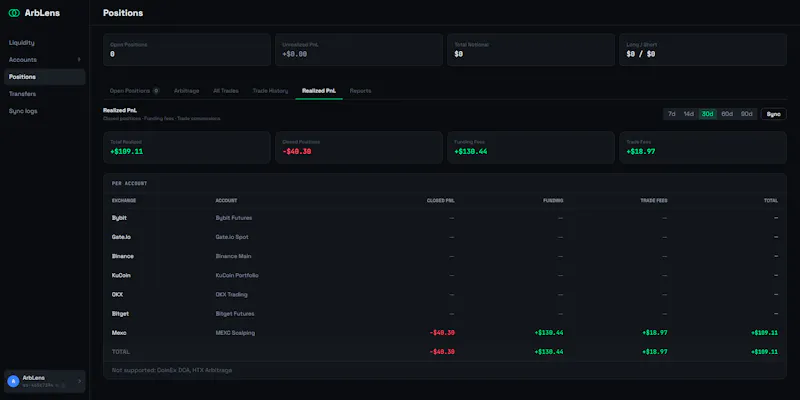Switch to the Trade History tab
Image resolution: width=800 pixels, height=400 pixels.
(270, 91)
